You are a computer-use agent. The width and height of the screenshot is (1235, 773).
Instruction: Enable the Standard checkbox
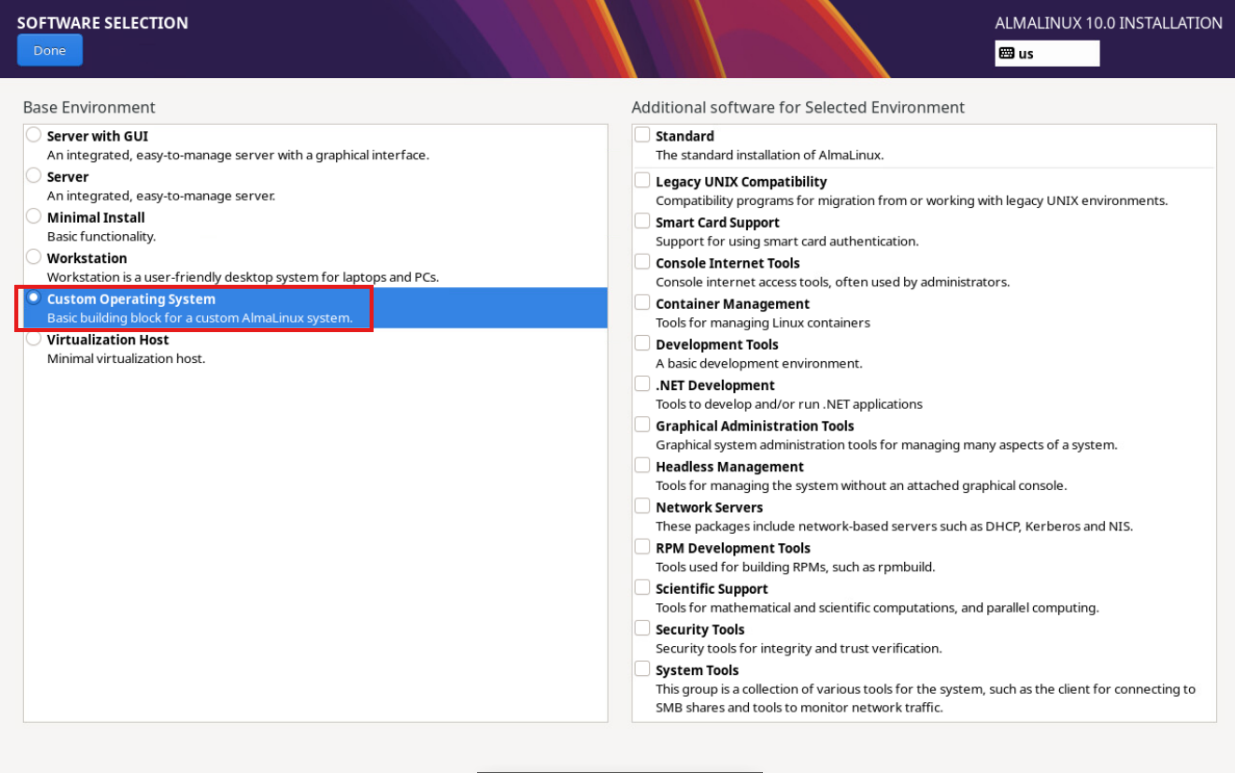click(x=642, y=135)
